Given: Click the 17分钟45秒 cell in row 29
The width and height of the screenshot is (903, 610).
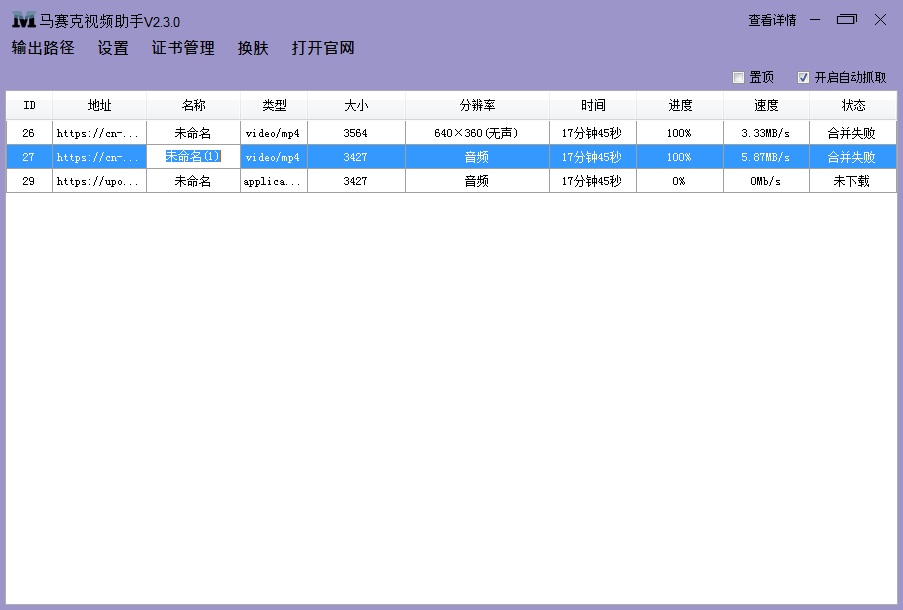Looking at the screenshot, I should (593, 181).
